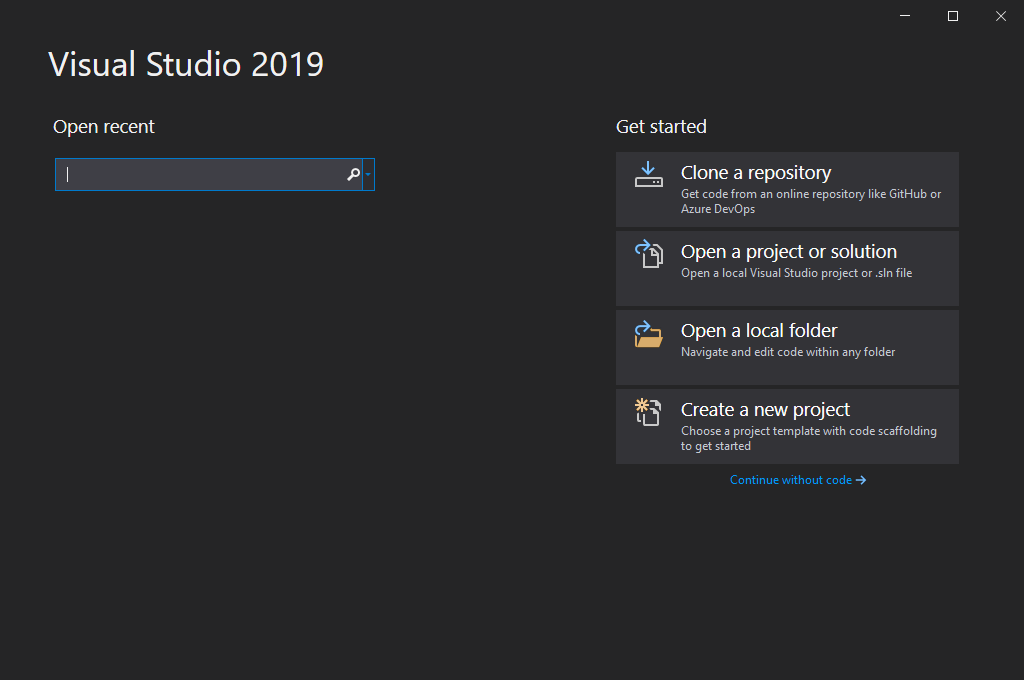Start the Create a new project option
This screenshot has width=1024, height=680.
pos(765,410)
